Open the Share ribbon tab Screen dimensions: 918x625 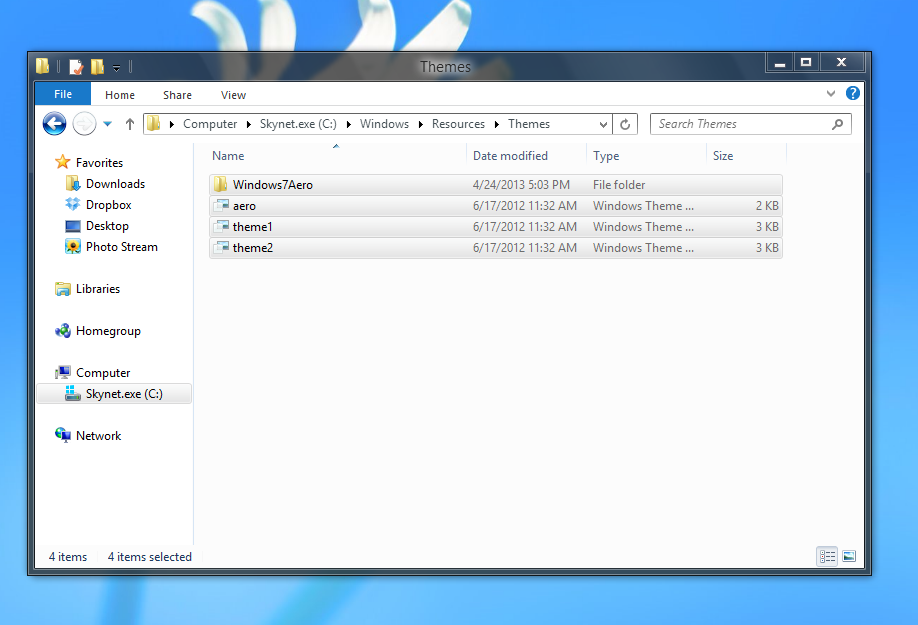[177, 95]
